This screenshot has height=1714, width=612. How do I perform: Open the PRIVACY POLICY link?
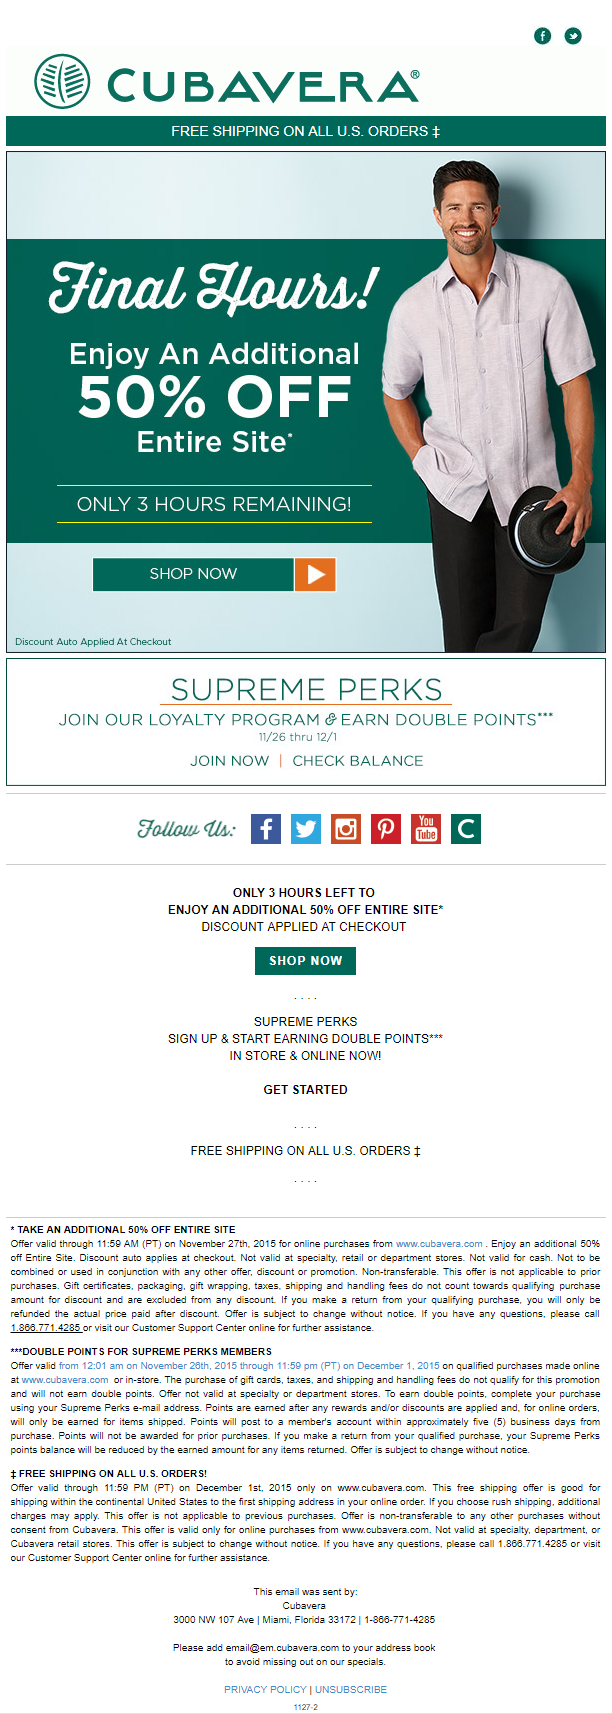265,1689
